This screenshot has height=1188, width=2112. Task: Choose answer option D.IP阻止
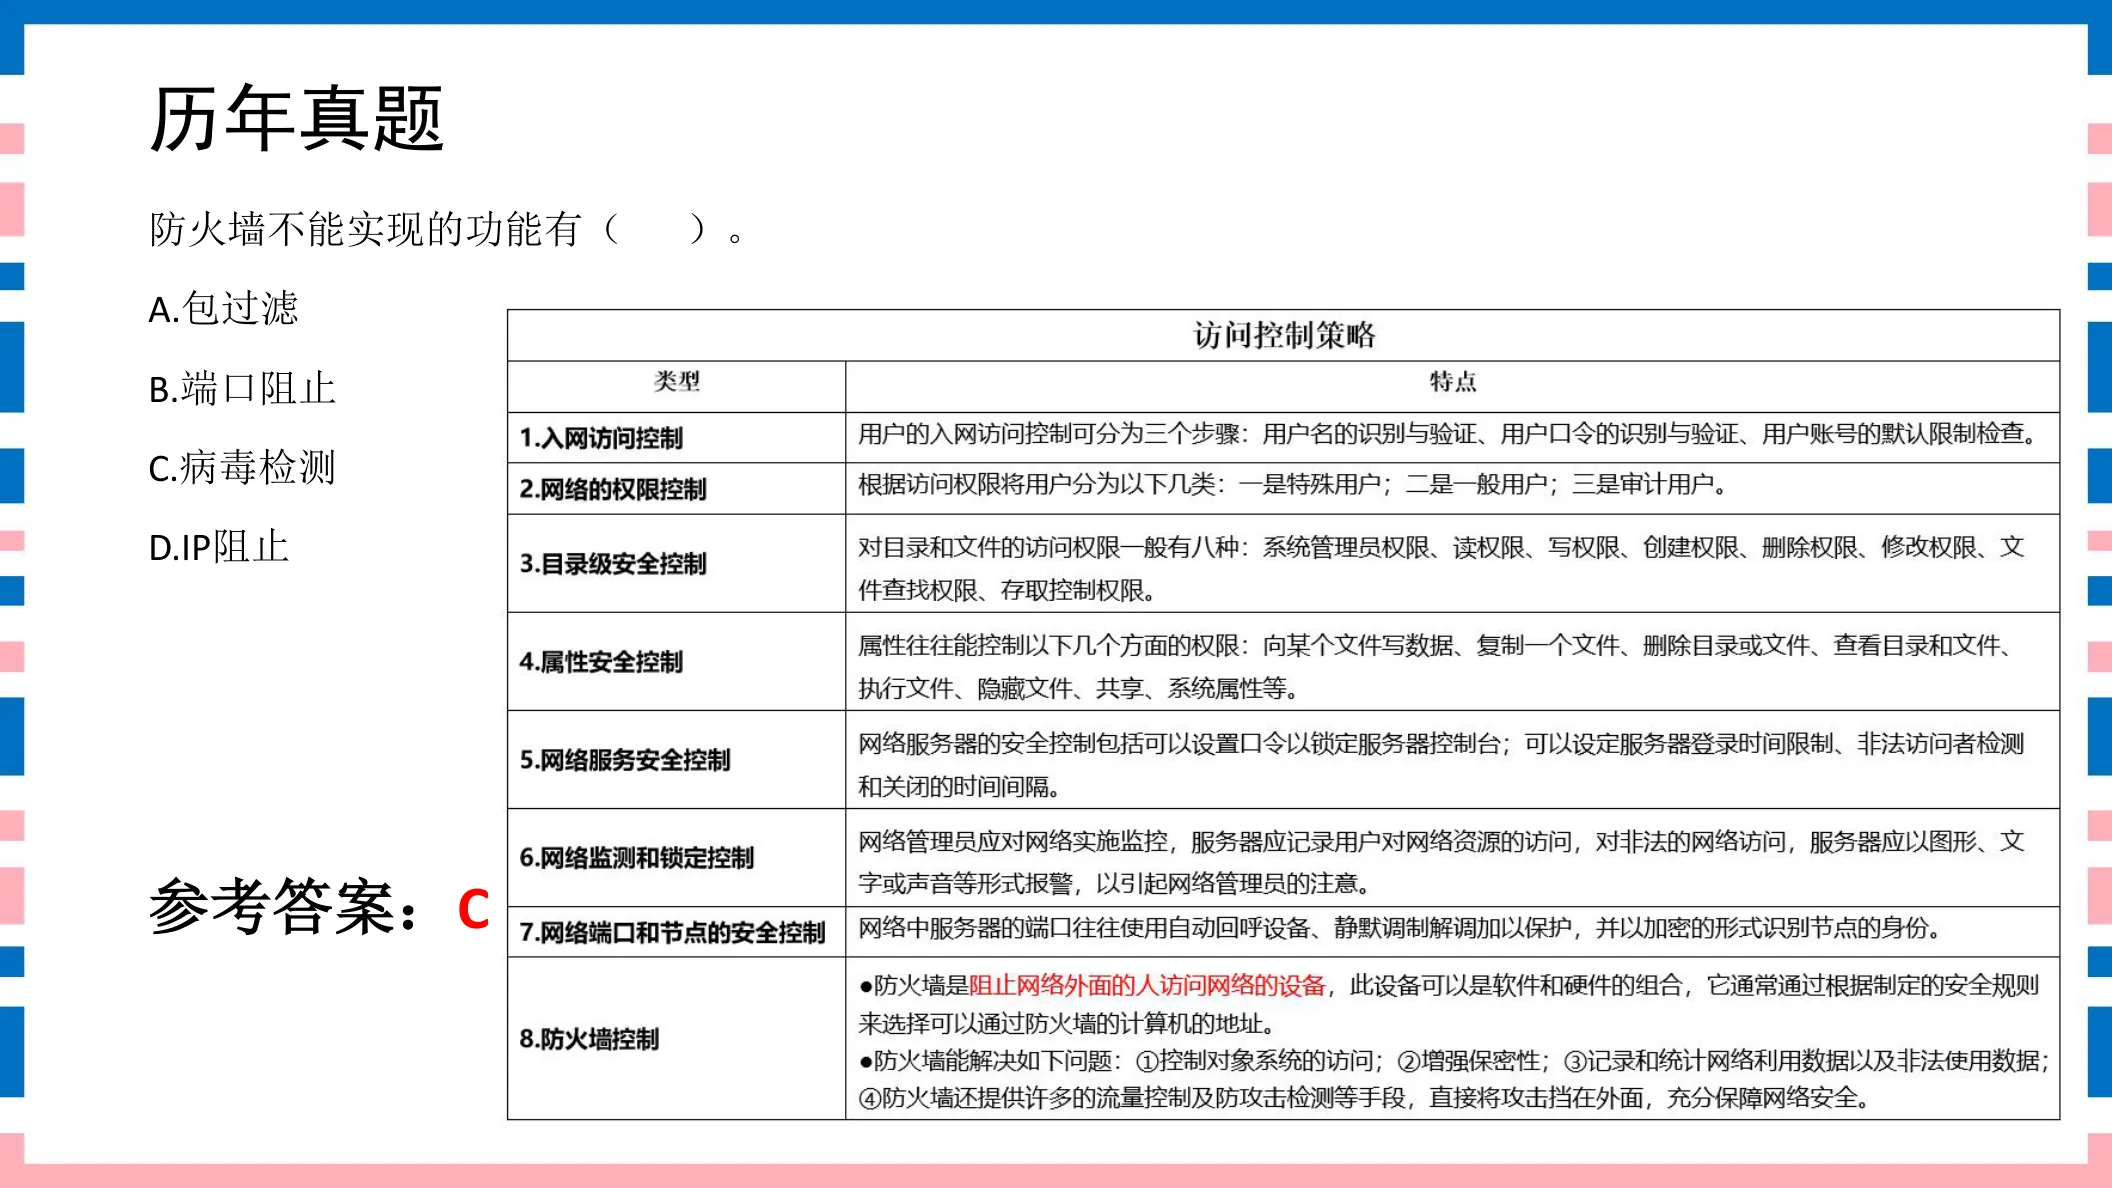(x=219, y=547)
